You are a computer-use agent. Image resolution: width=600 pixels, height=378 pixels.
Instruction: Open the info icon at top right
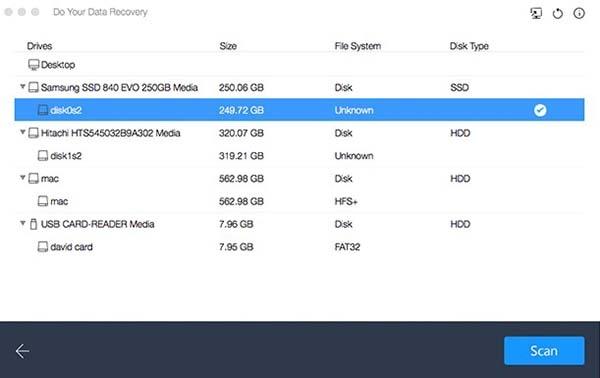(579, 13)
